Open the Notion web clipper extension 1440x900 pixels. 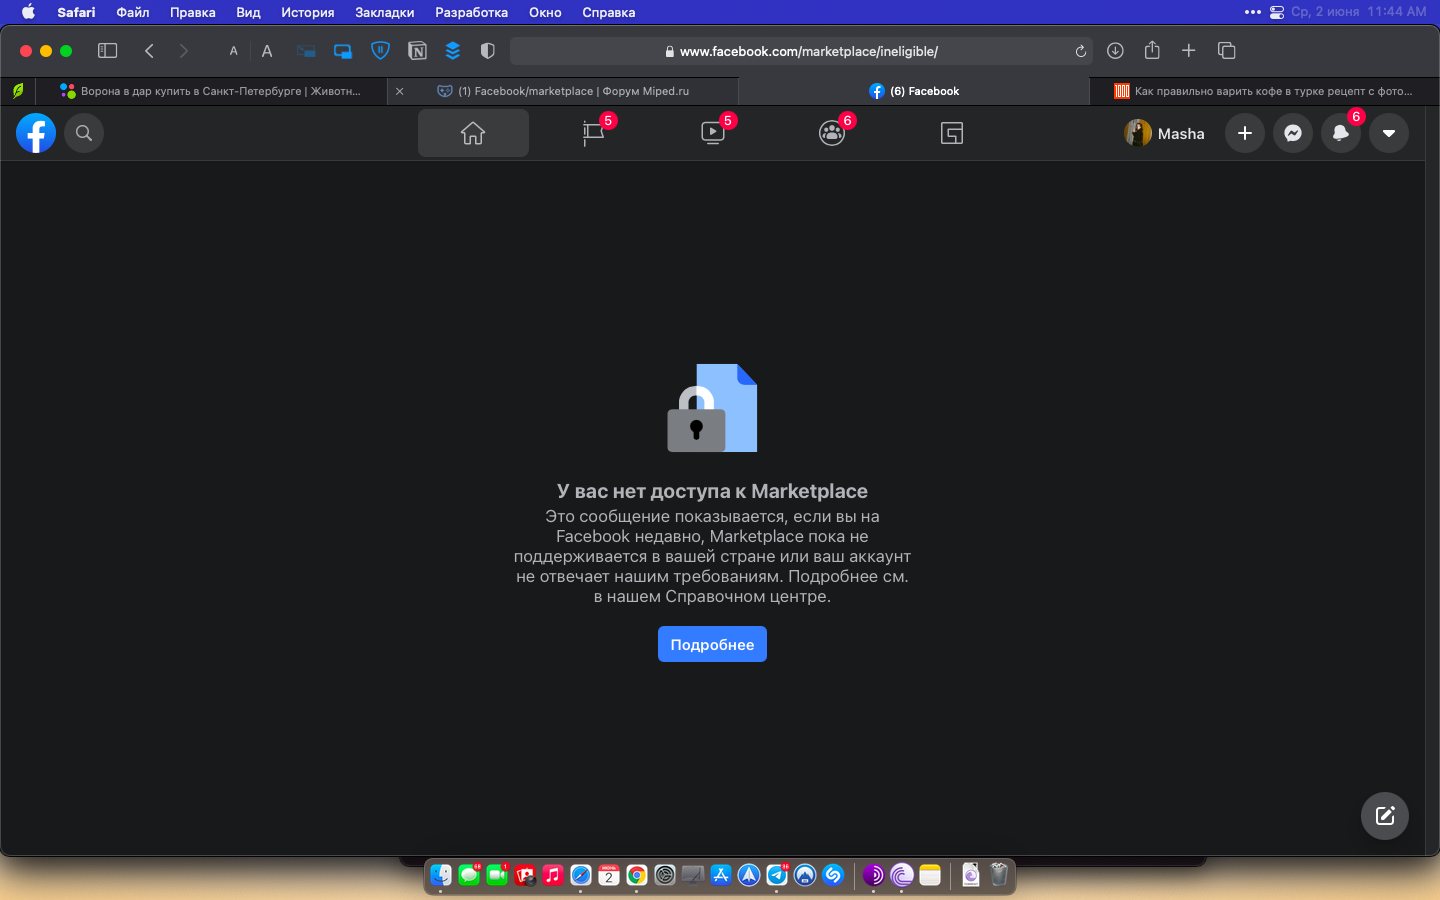[417, 51]
